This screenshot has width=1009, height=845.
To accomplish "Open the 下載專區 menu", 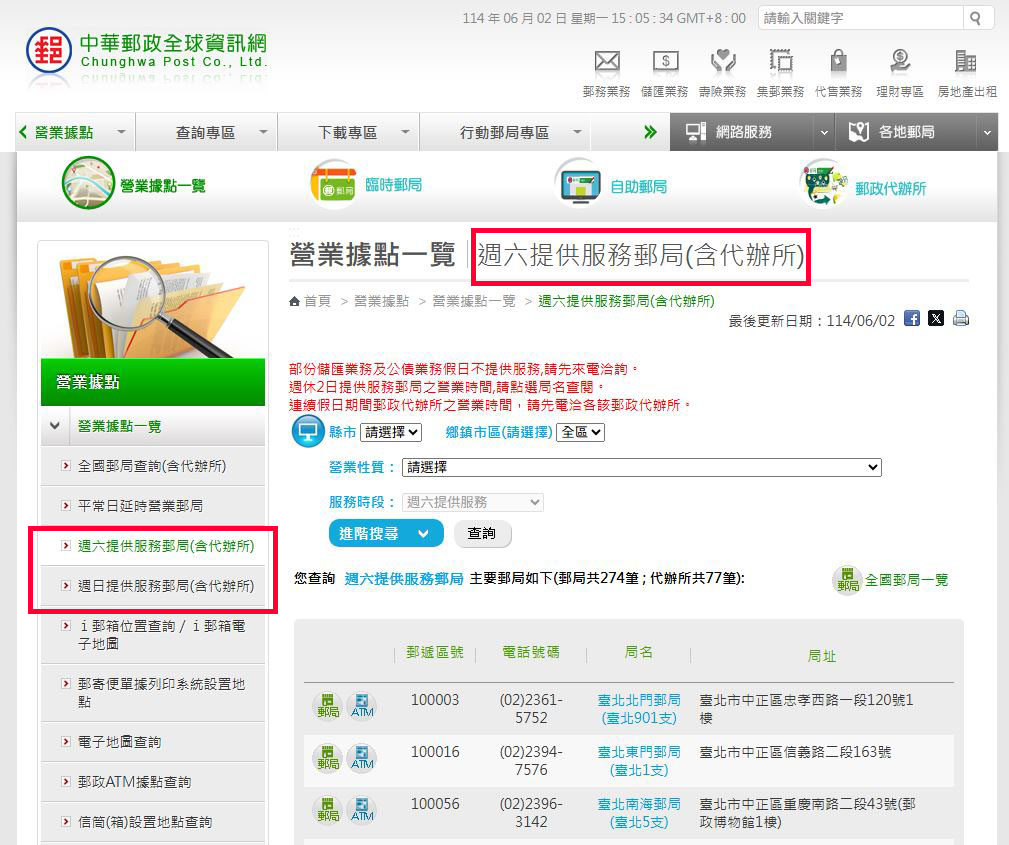I will [x=362, y=132].
